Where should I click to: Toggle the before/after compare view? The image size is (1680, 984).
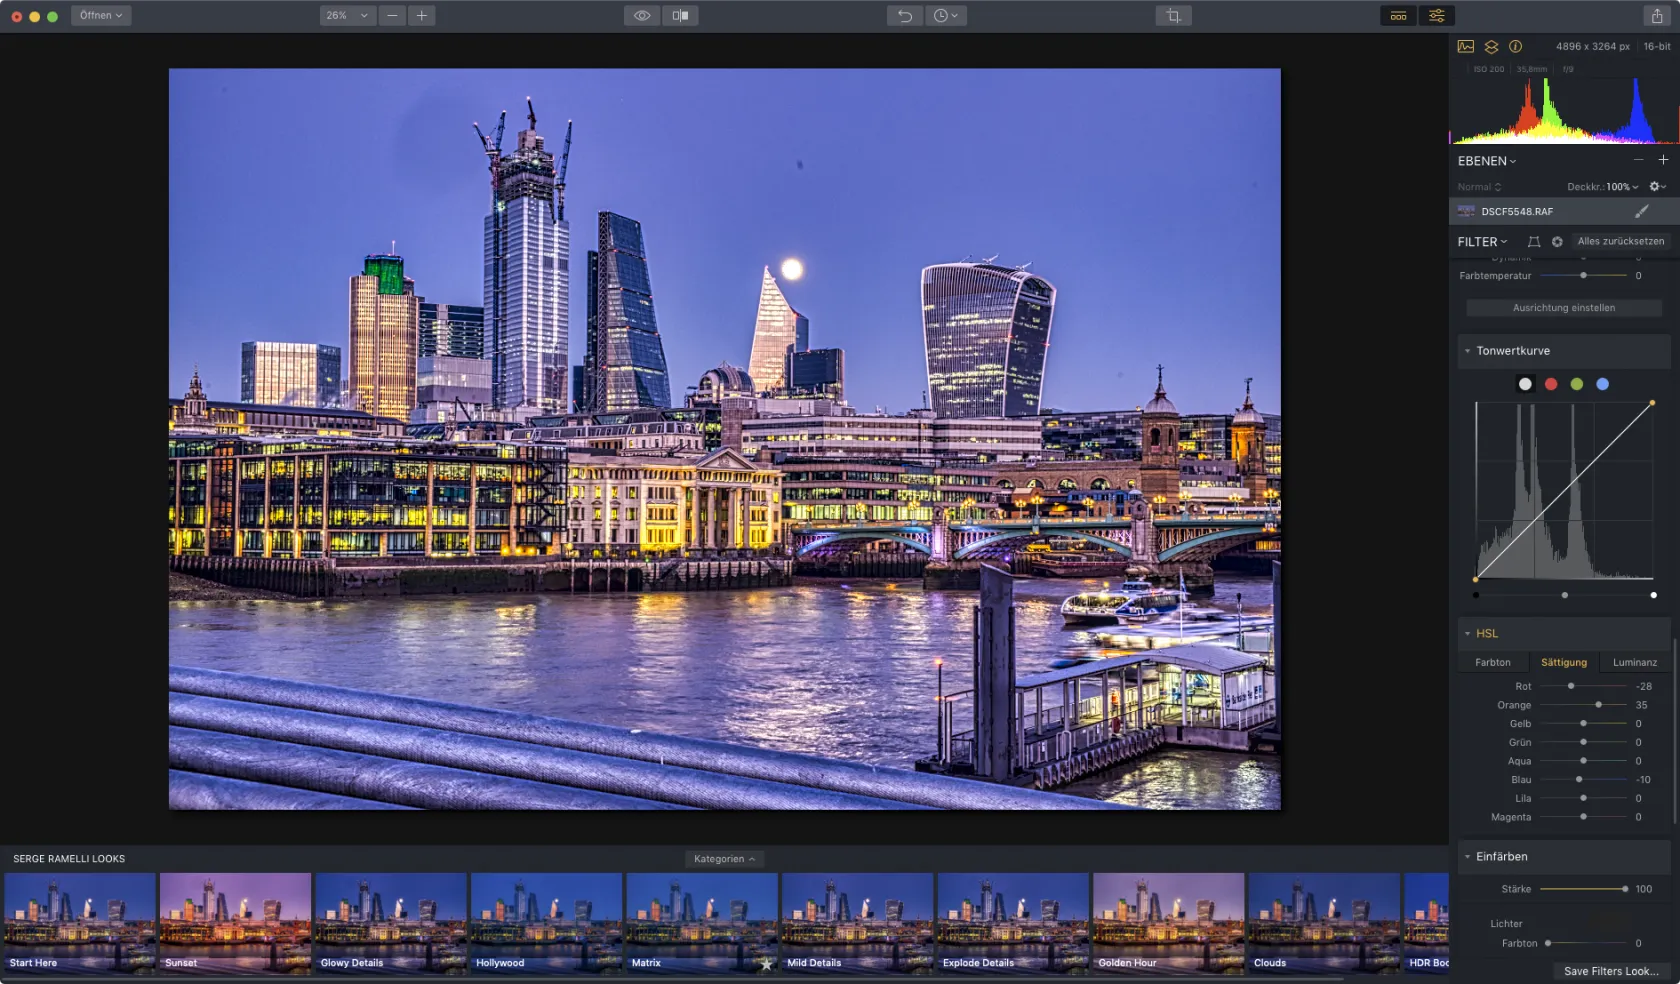coord(680,16)
